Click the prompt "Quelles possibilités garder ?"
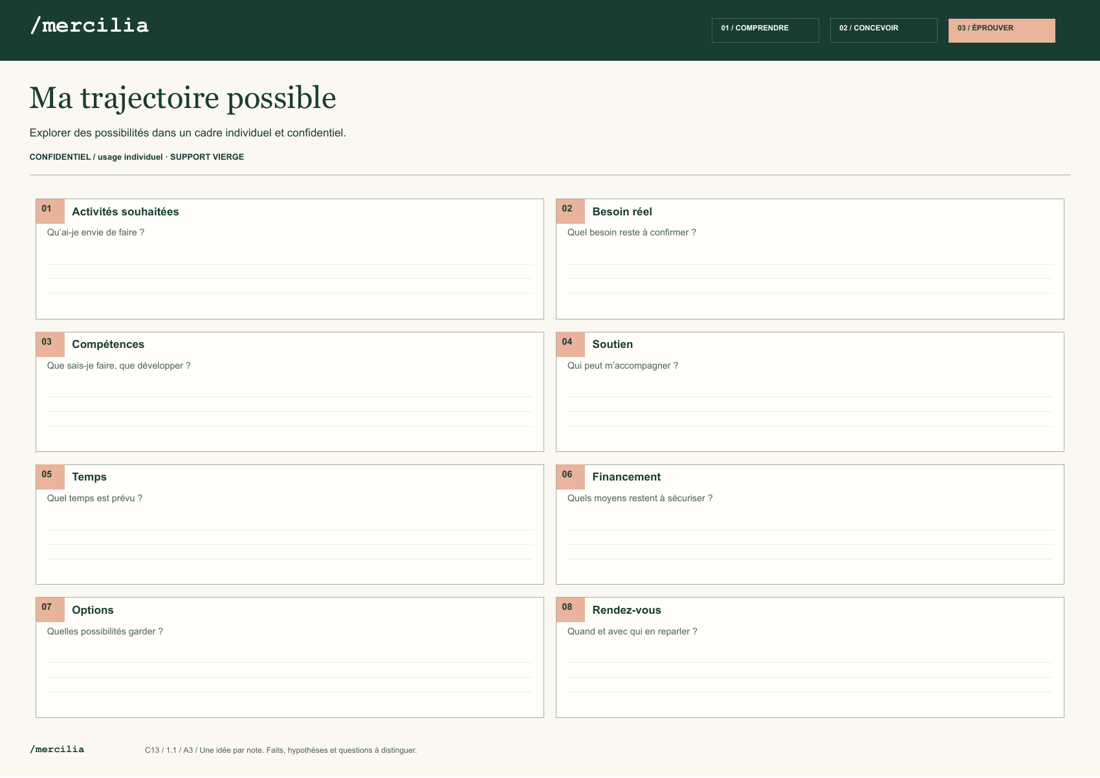The width and height of the screenshot is (1100, 778). click(x=105, y=631)
